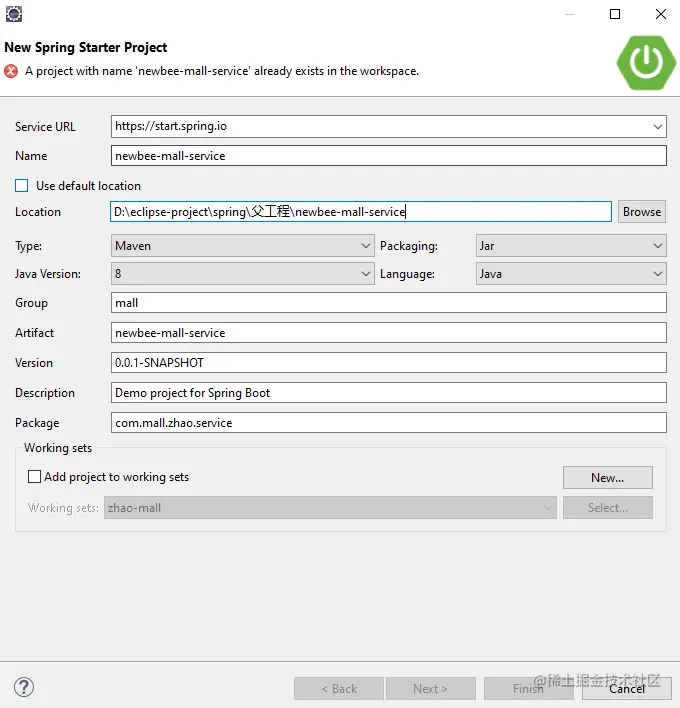The image size is (680, 708).
Task: Click the 'Language:' label
Action: pyautogui.click(x=407, y=274)
